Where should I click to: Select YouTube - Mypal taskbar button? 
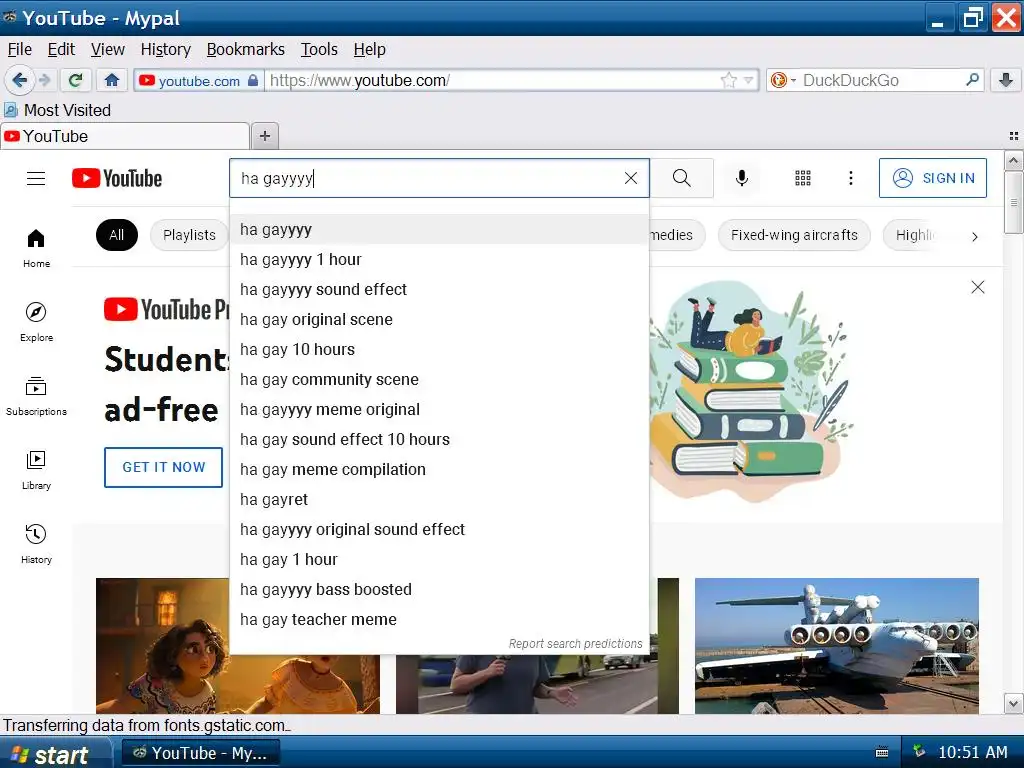pyautogui.click(x=201, y=754)
